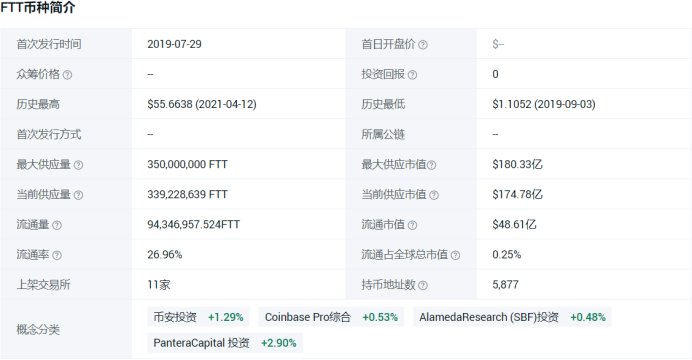This screenshot has width=692, height=360.
Task: Click the 历史最低 label
Action: point(383,104)
